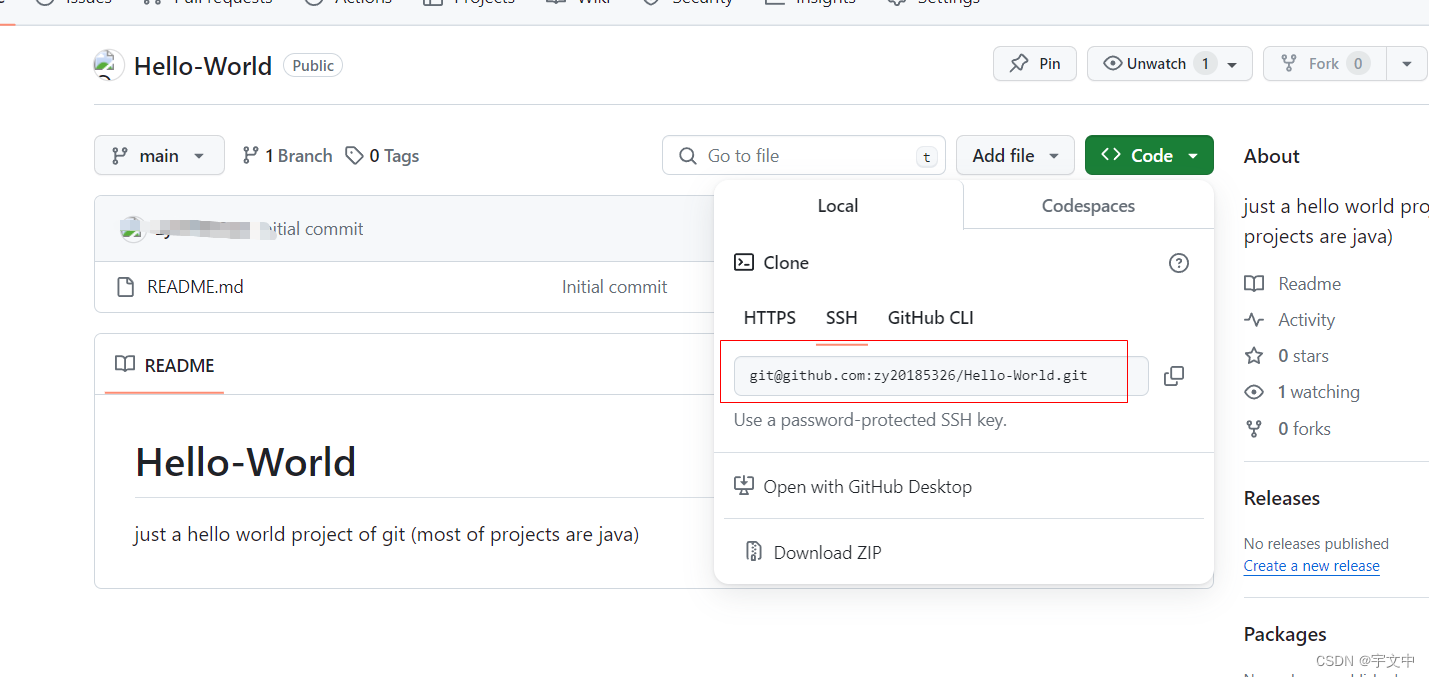The width and height of the screenshot is (1429, 677).
Task: Fork the Hello-World repository
Action: tap(1325, 64)
